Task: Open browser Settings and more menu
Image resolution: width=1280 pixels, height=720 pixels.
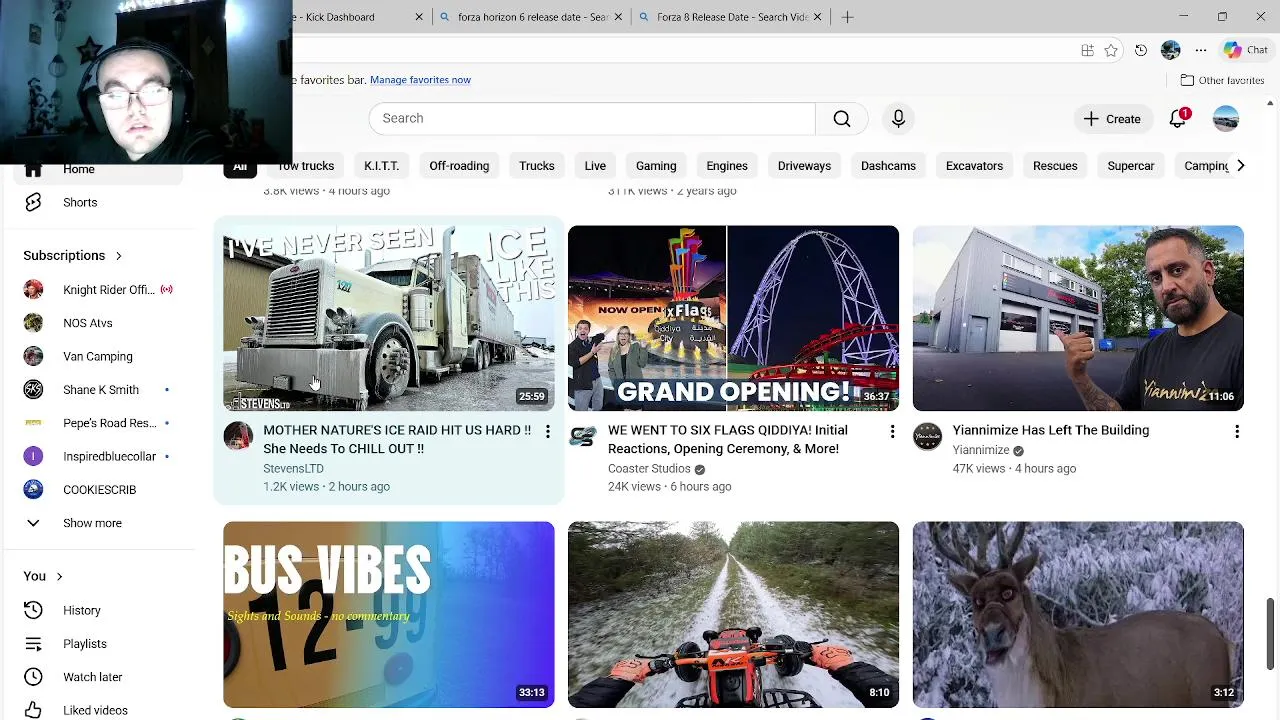Action: coord(1201,50)
